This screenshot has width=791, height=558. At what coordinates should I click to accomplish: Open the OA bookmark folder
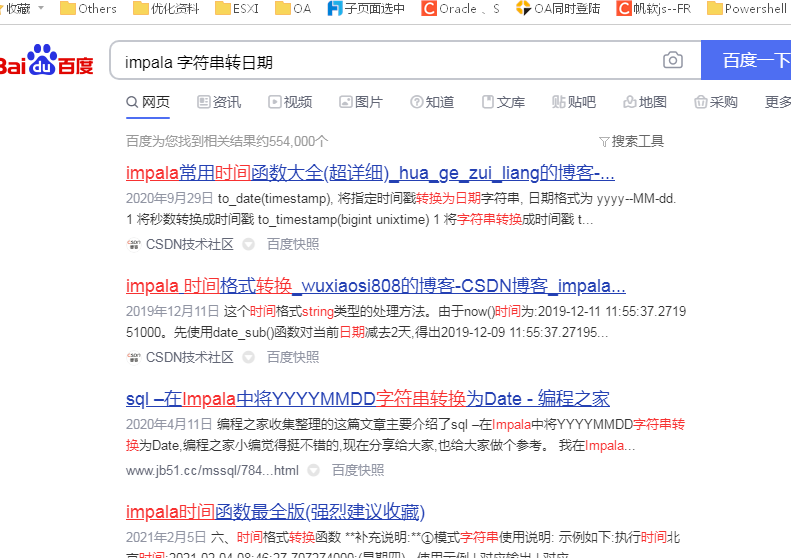pos(293,9)
